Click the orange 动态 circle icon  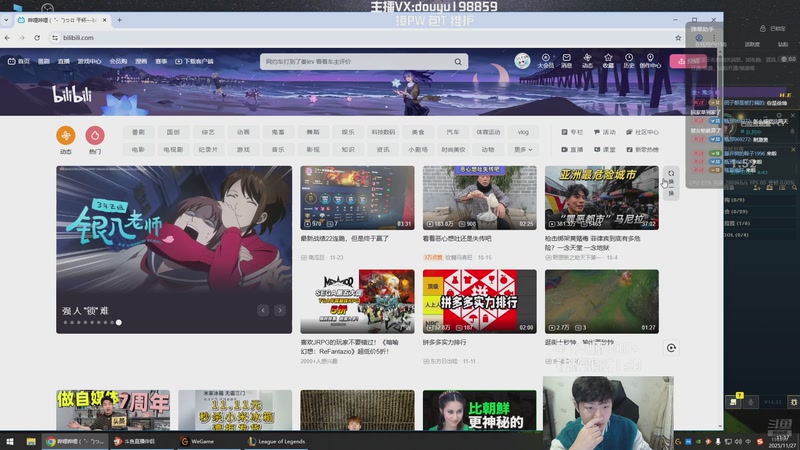coord(66,136)
